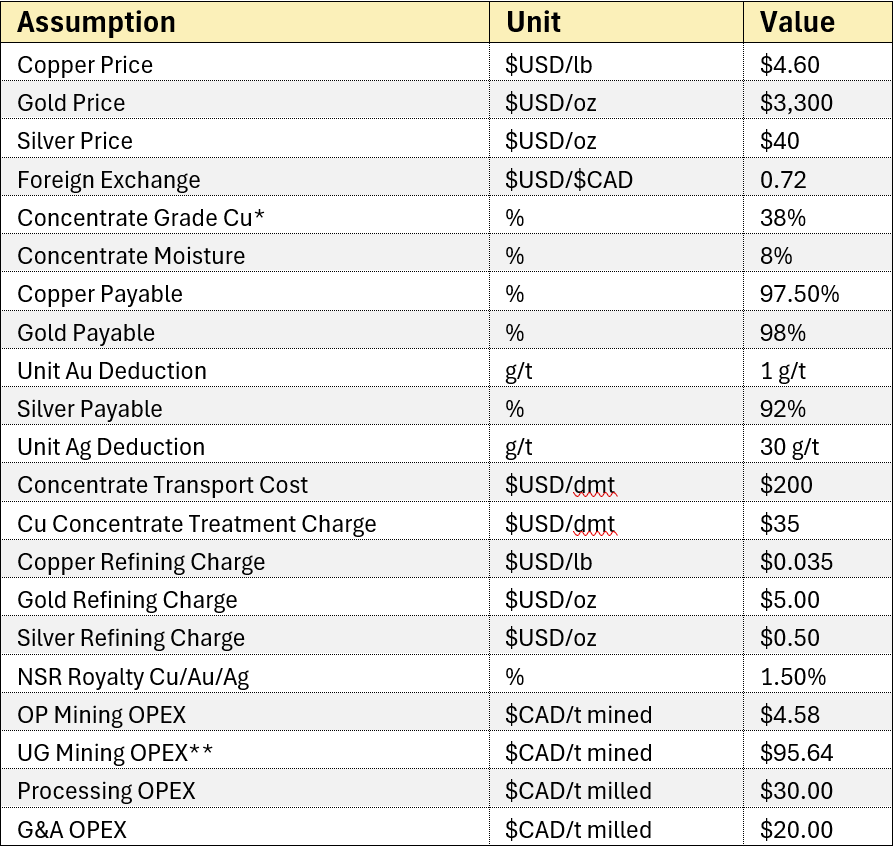Select the G&A OPEX value $20.00

click(796, 830)
